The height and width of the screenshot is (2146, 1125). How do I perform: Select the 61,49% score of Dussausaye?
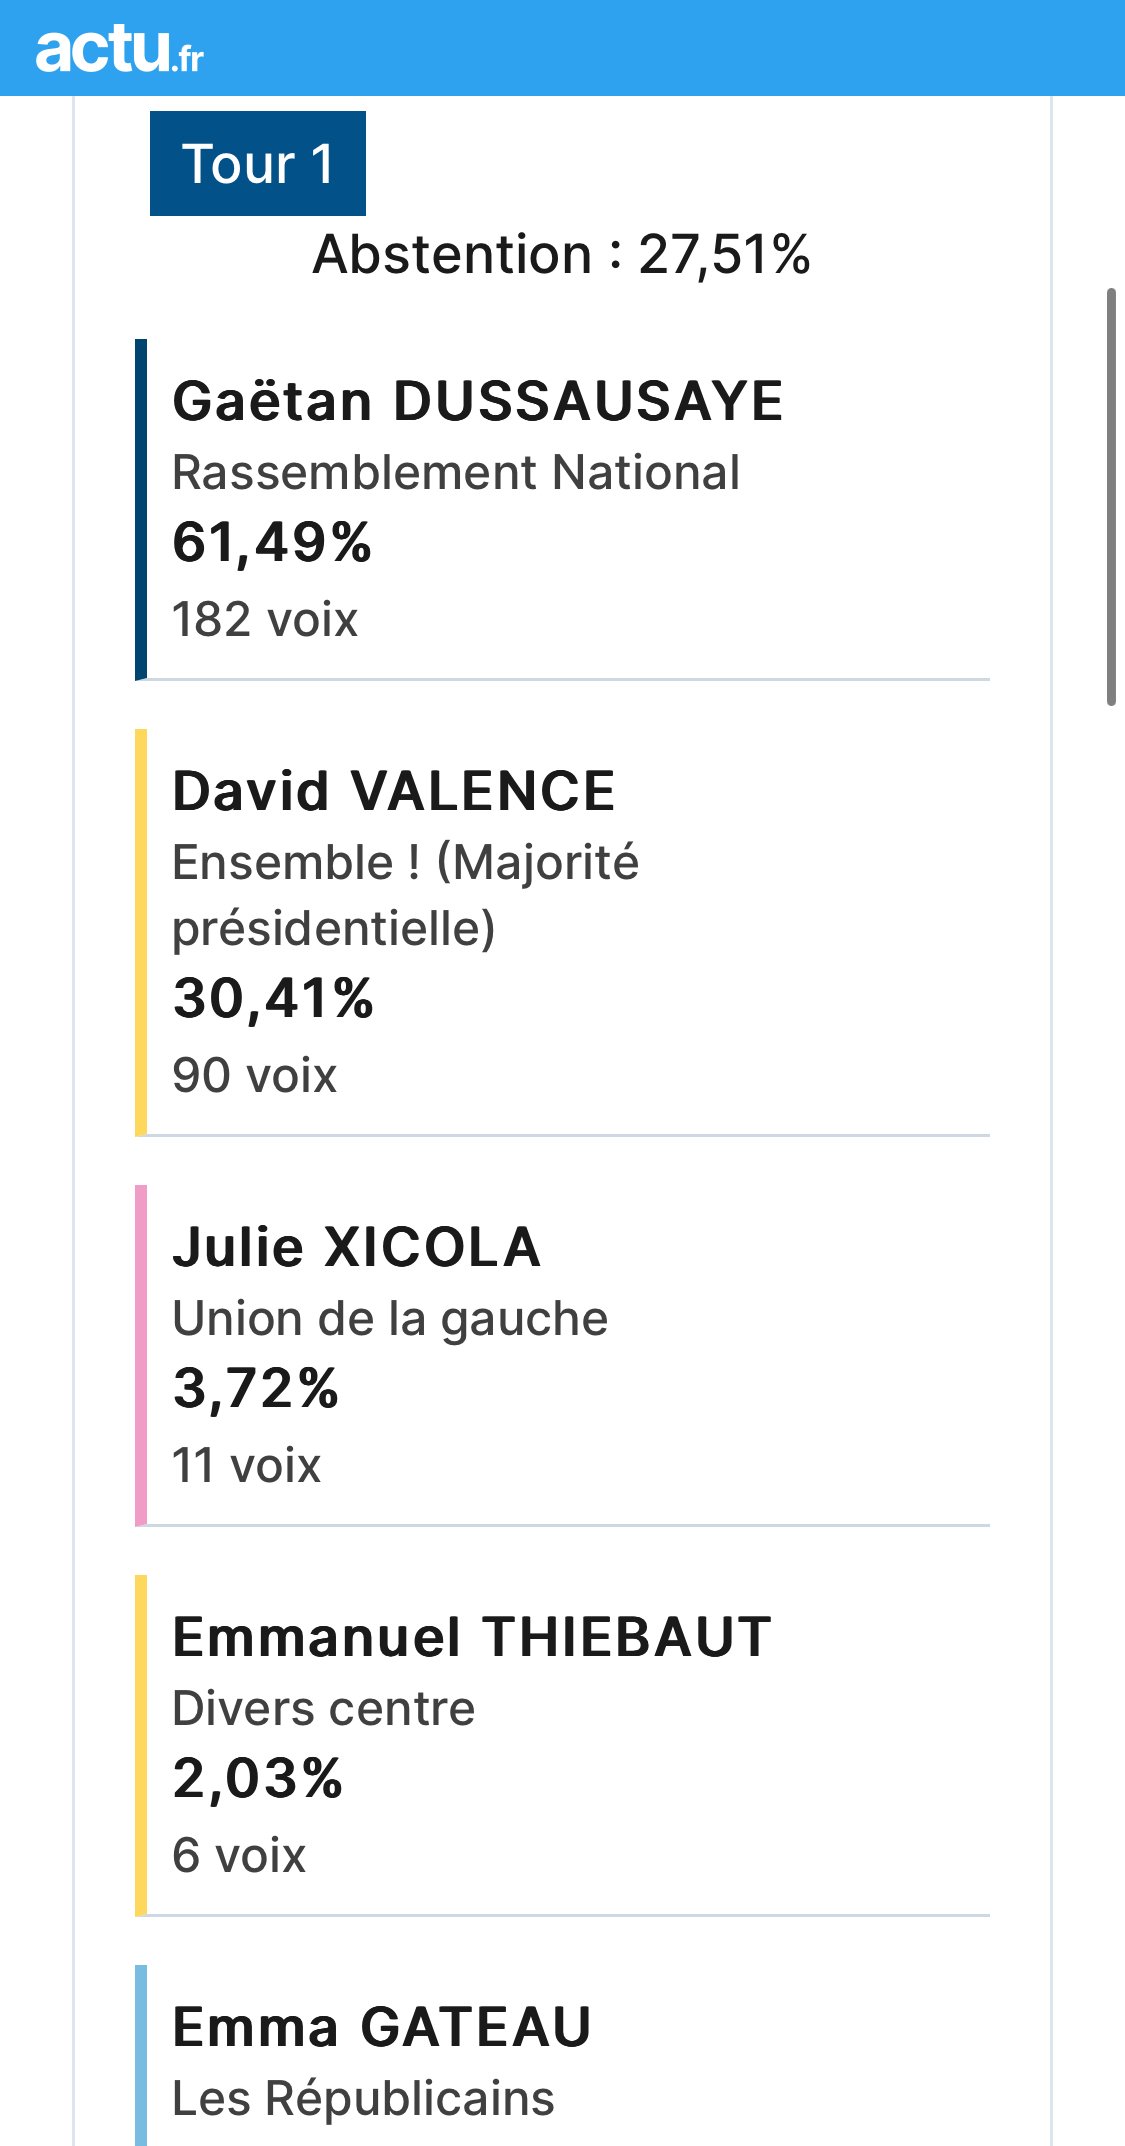[272, 543]
